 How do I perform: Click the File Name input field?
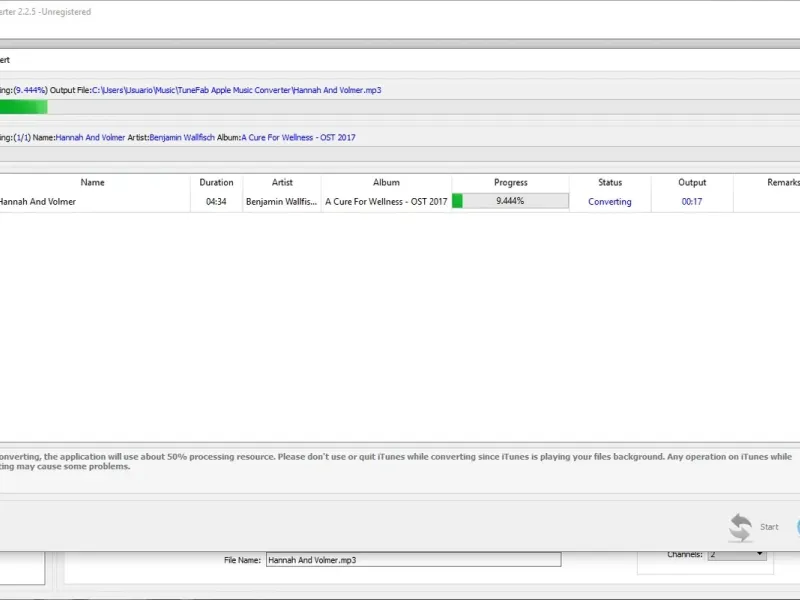413,560
